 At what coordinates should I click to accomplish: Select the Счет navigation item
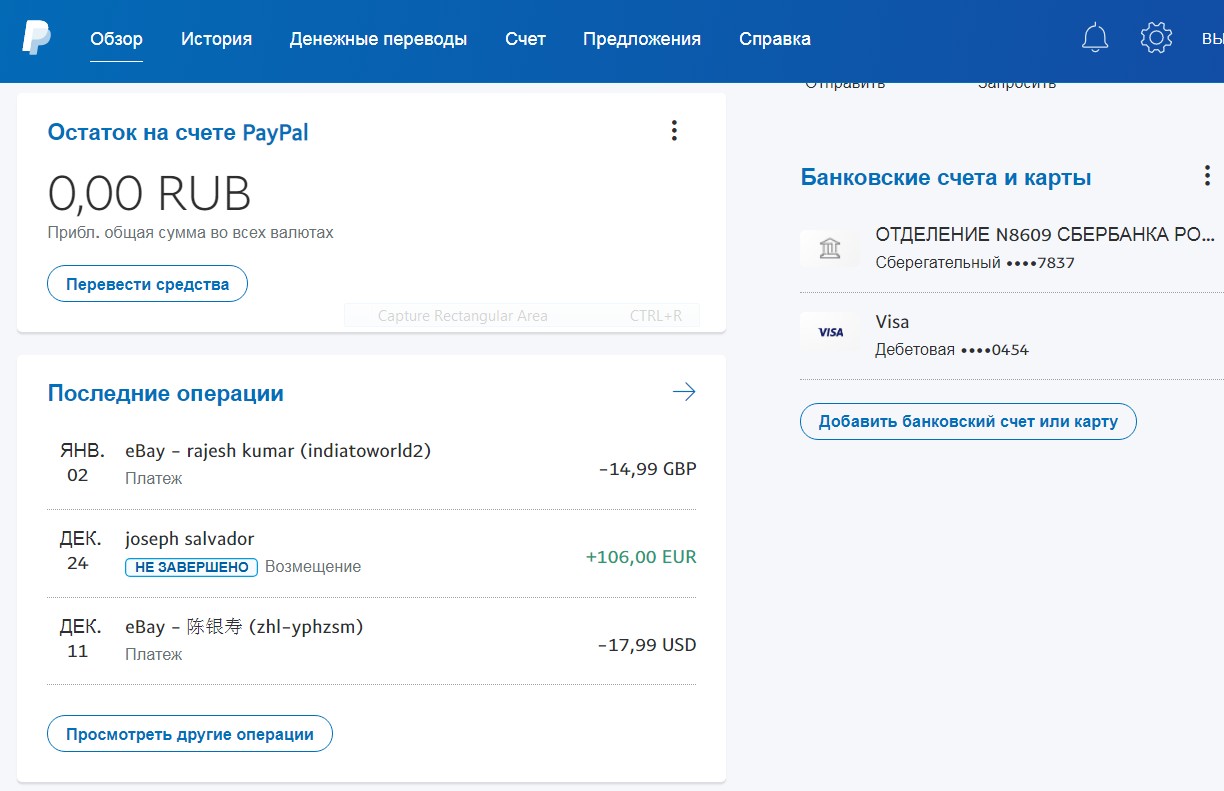[x=525, y=39]
